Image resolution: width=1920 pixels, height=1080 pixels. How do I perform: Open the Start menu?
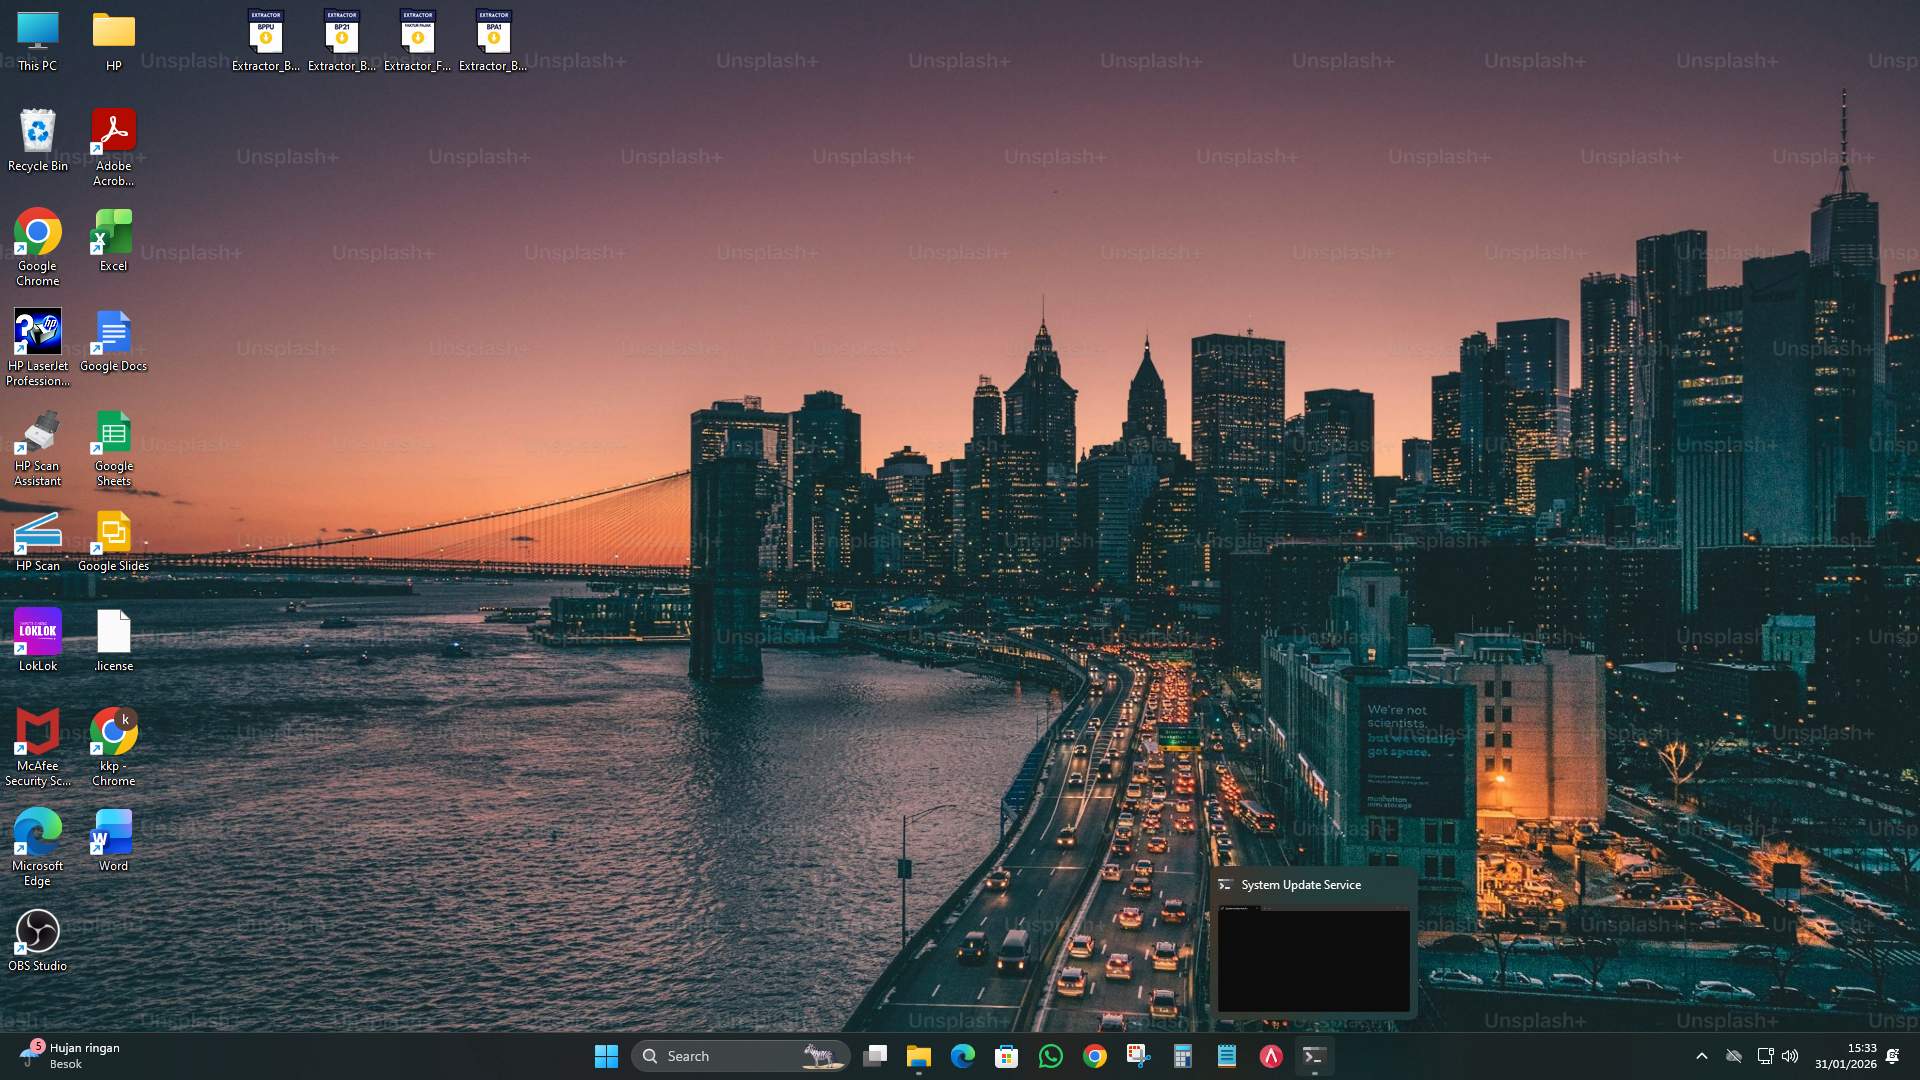point(606,1055)
